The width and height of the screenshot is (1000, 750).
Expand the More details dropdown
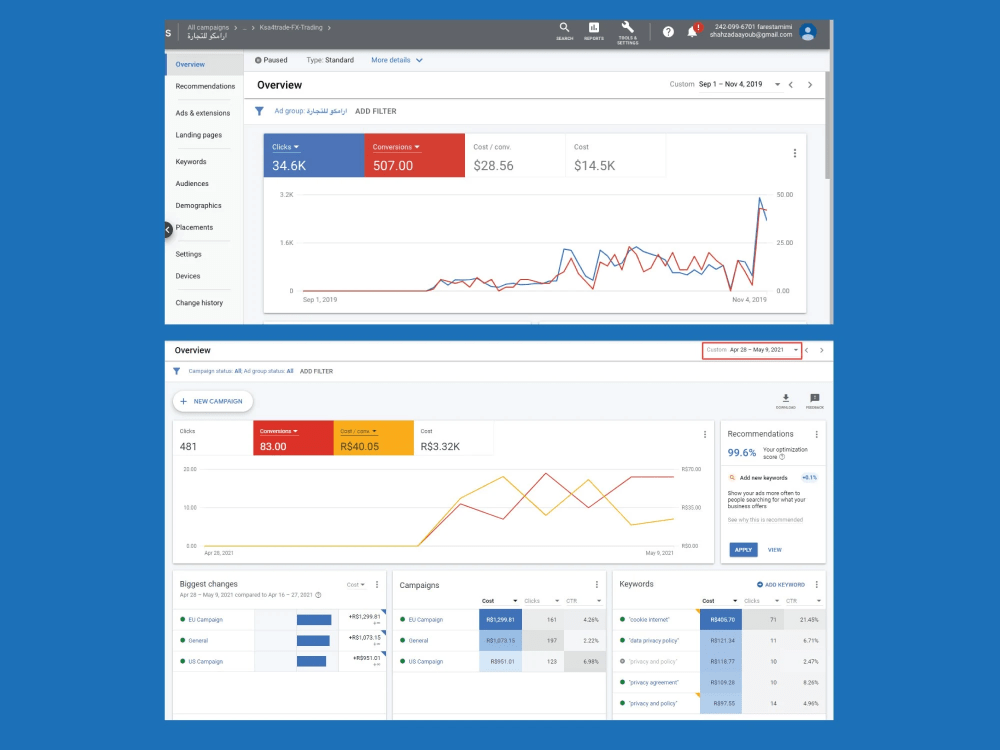pos(397,60)
